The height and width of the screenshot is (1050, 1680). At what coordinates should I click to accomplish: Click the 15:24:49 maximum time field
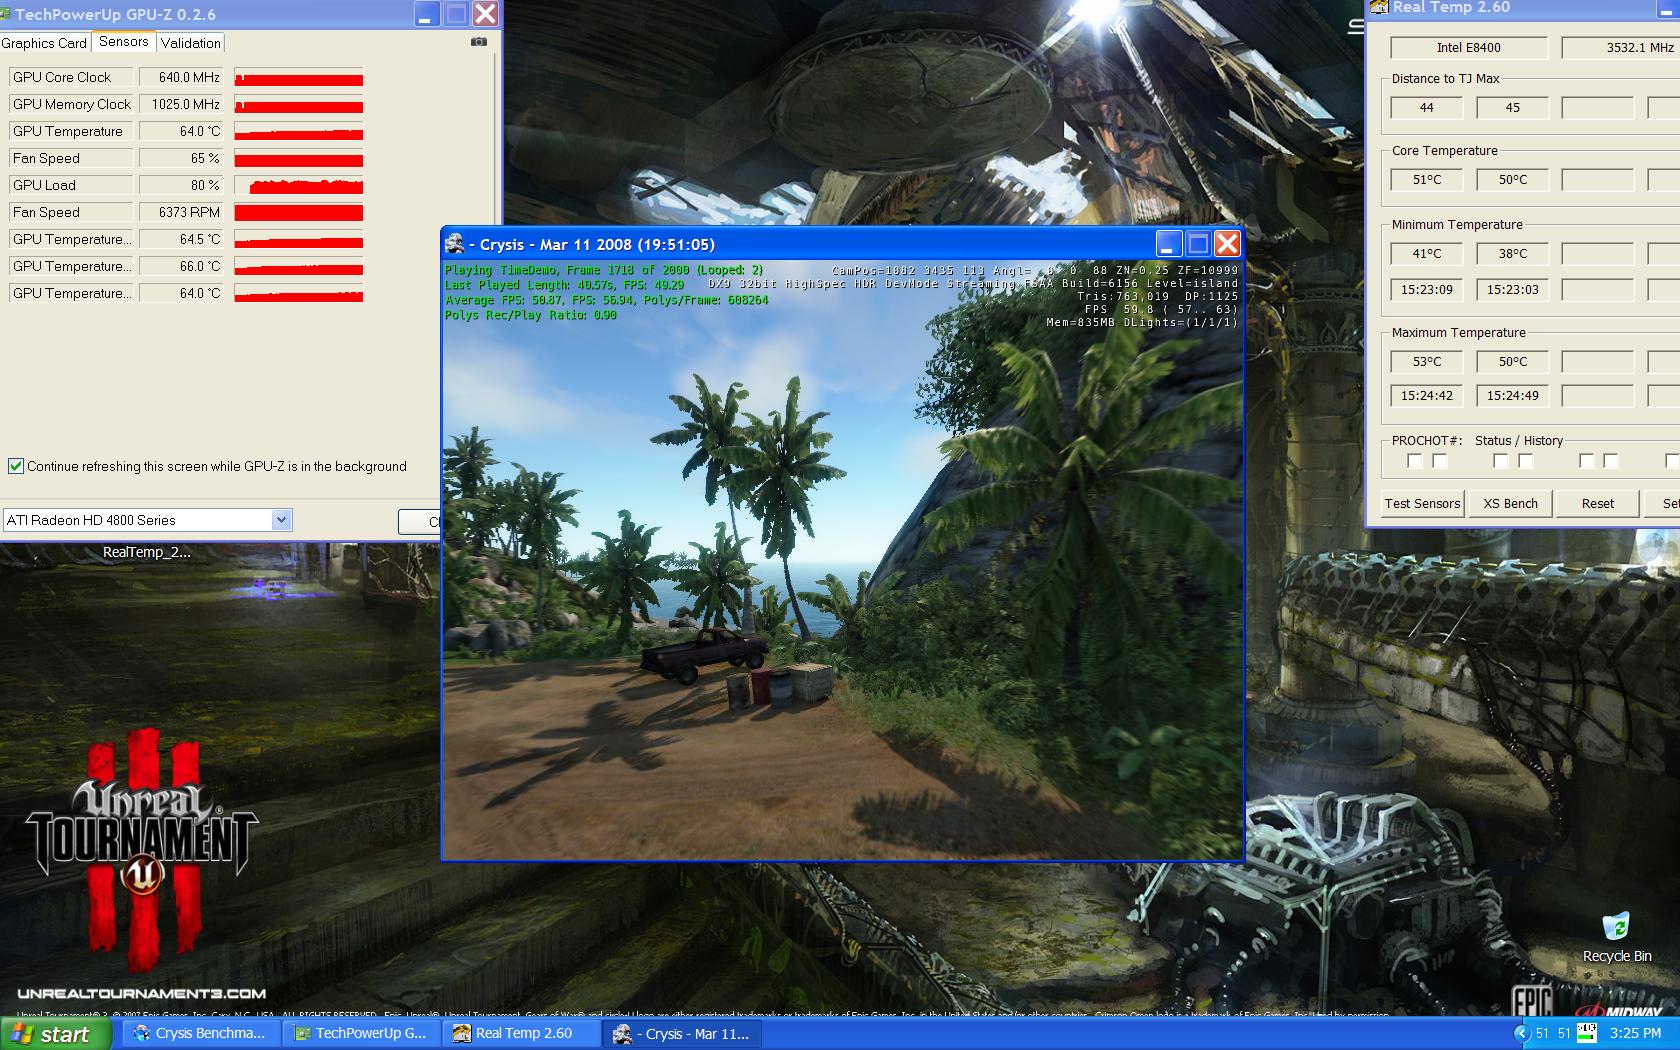pyautogui.click(x=1513, y=395)
